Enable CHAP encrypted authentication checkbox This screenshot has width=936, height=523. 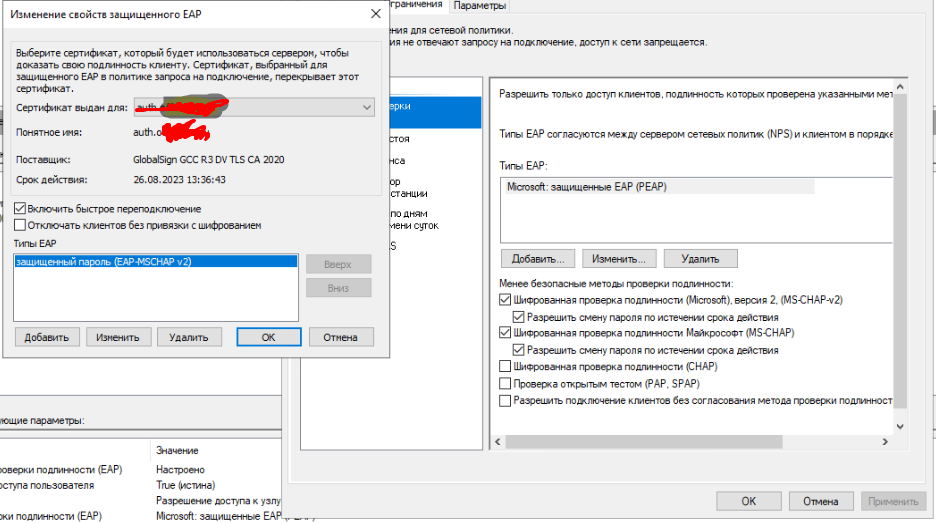point(505,366)
